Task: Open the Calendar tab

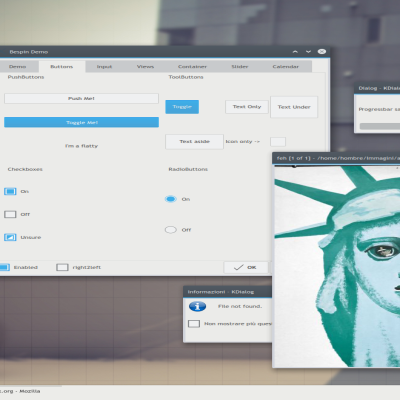Action: pos(286,67)
